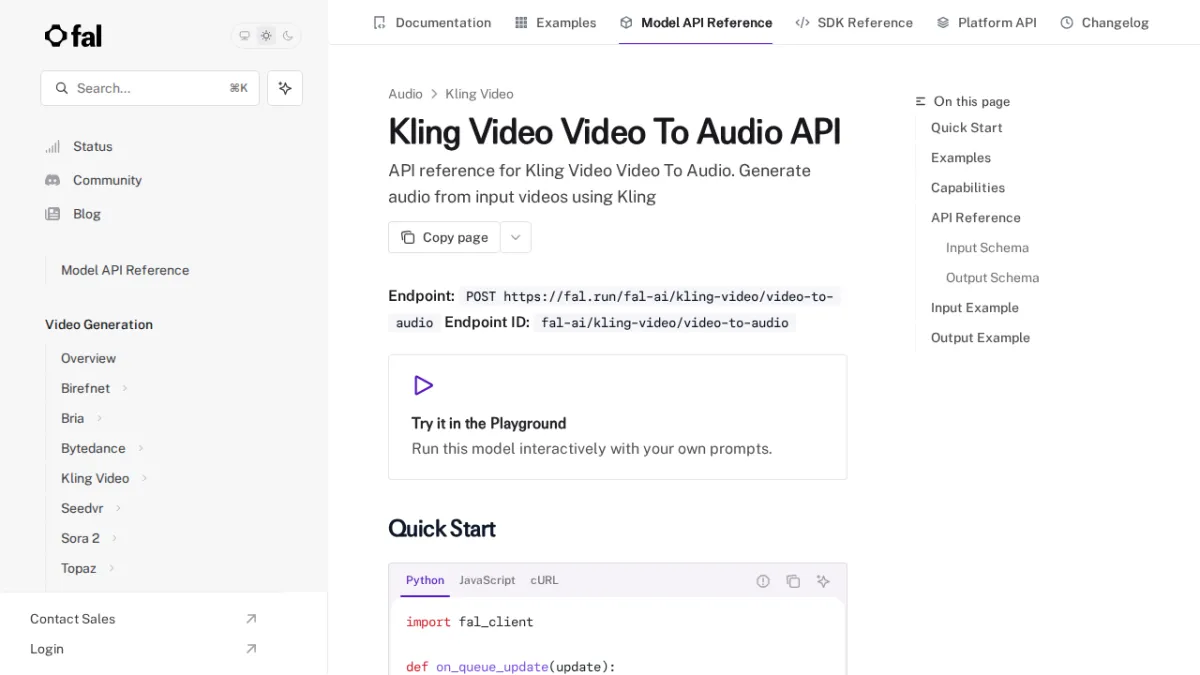Screen dimensions: 1200x675
Task: Select the cURL code tab
Action: [x=544, y=580]
